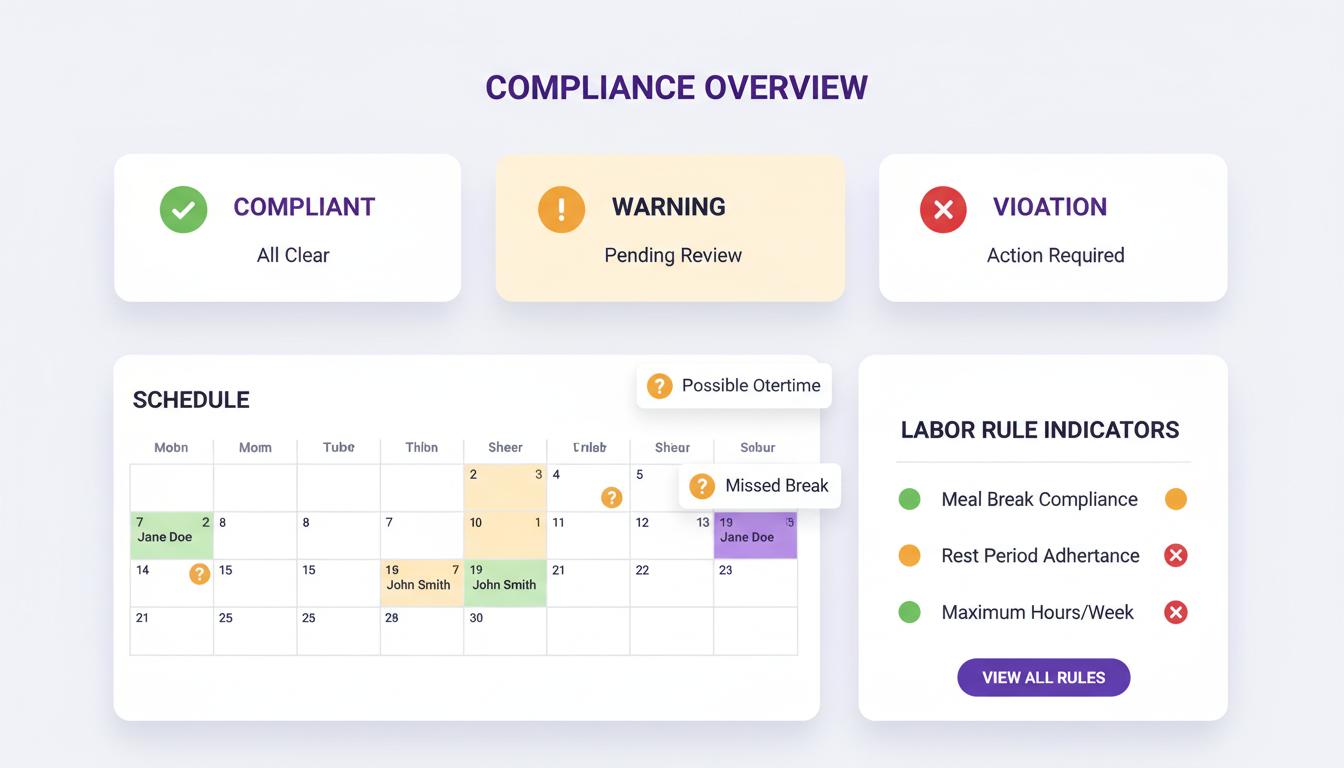Click green dot before Meal Break Compliance

(x=909, y=499)
